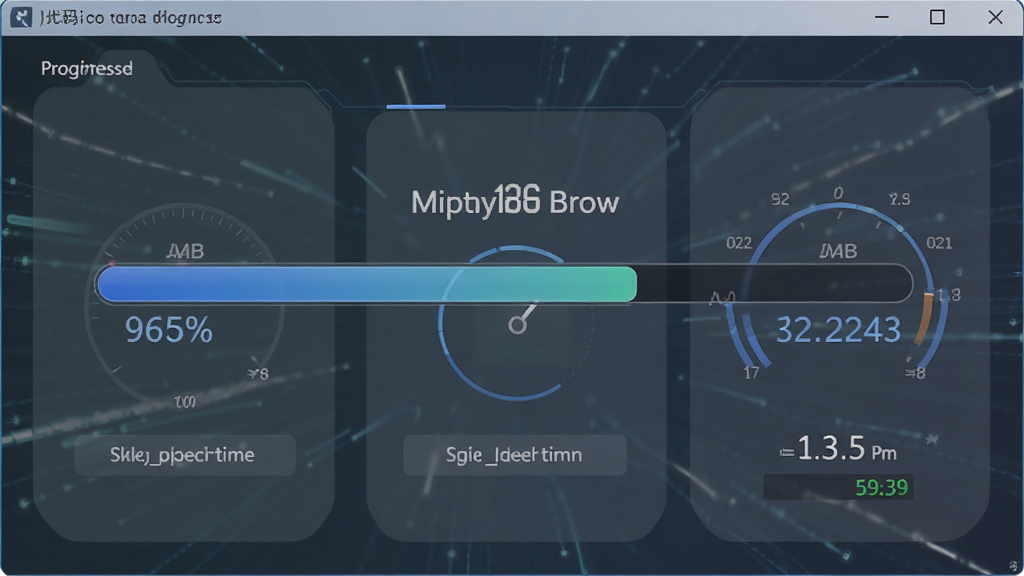The height and width of the screenshot is (576, 1024).
Task: Minimize the diagnostics window
Action: coord(882,17)
